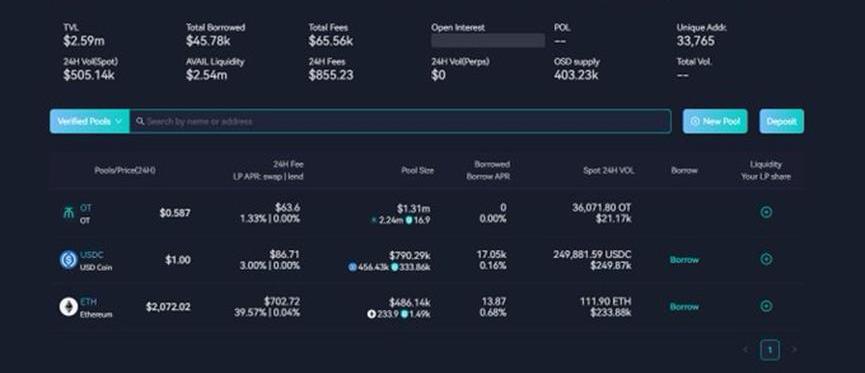Viewport: 865px width, 373px height.
Task: Borrow from the USDC pool
Action: point(684,260)
